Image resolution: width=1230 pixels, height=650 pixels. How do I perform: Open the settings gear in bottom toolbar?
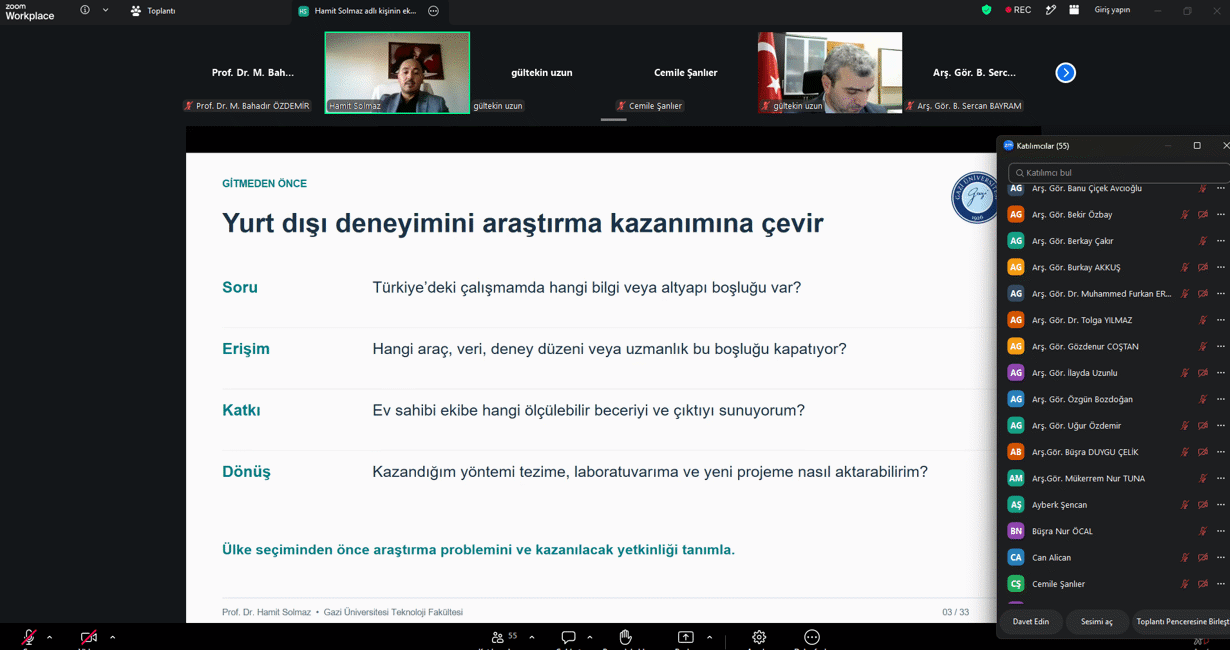(759, 637)
